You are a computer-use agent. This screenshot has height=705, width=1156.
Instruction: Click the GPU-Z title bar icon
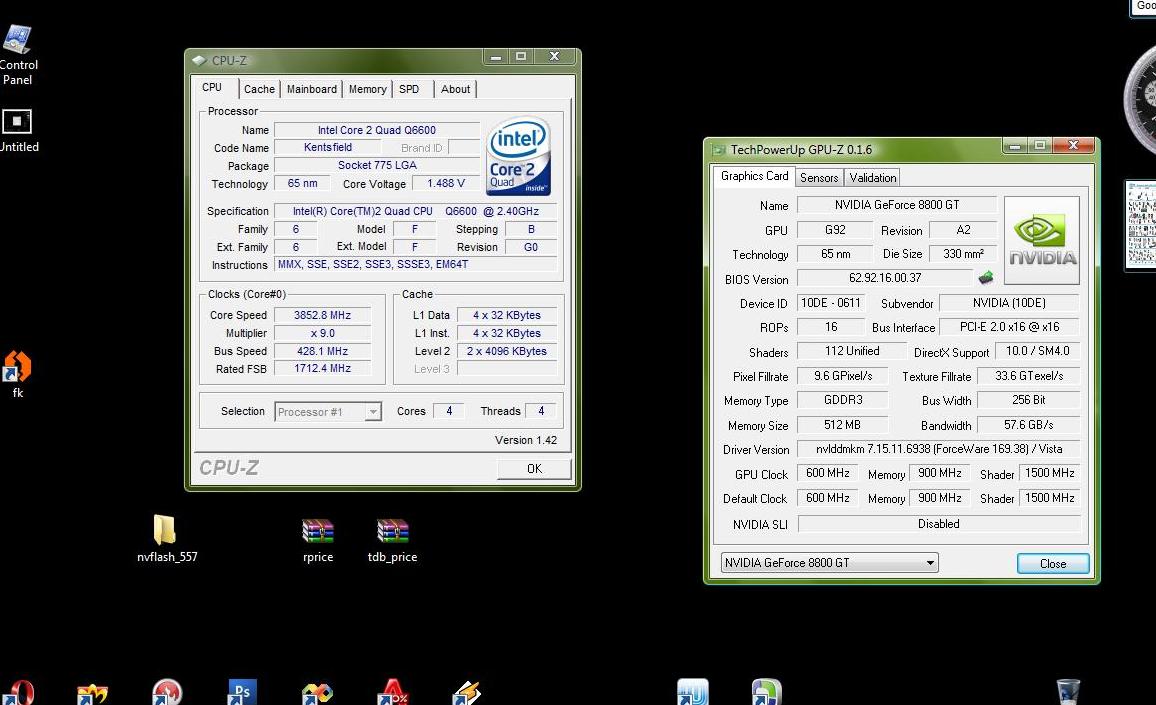coord(718,150)
